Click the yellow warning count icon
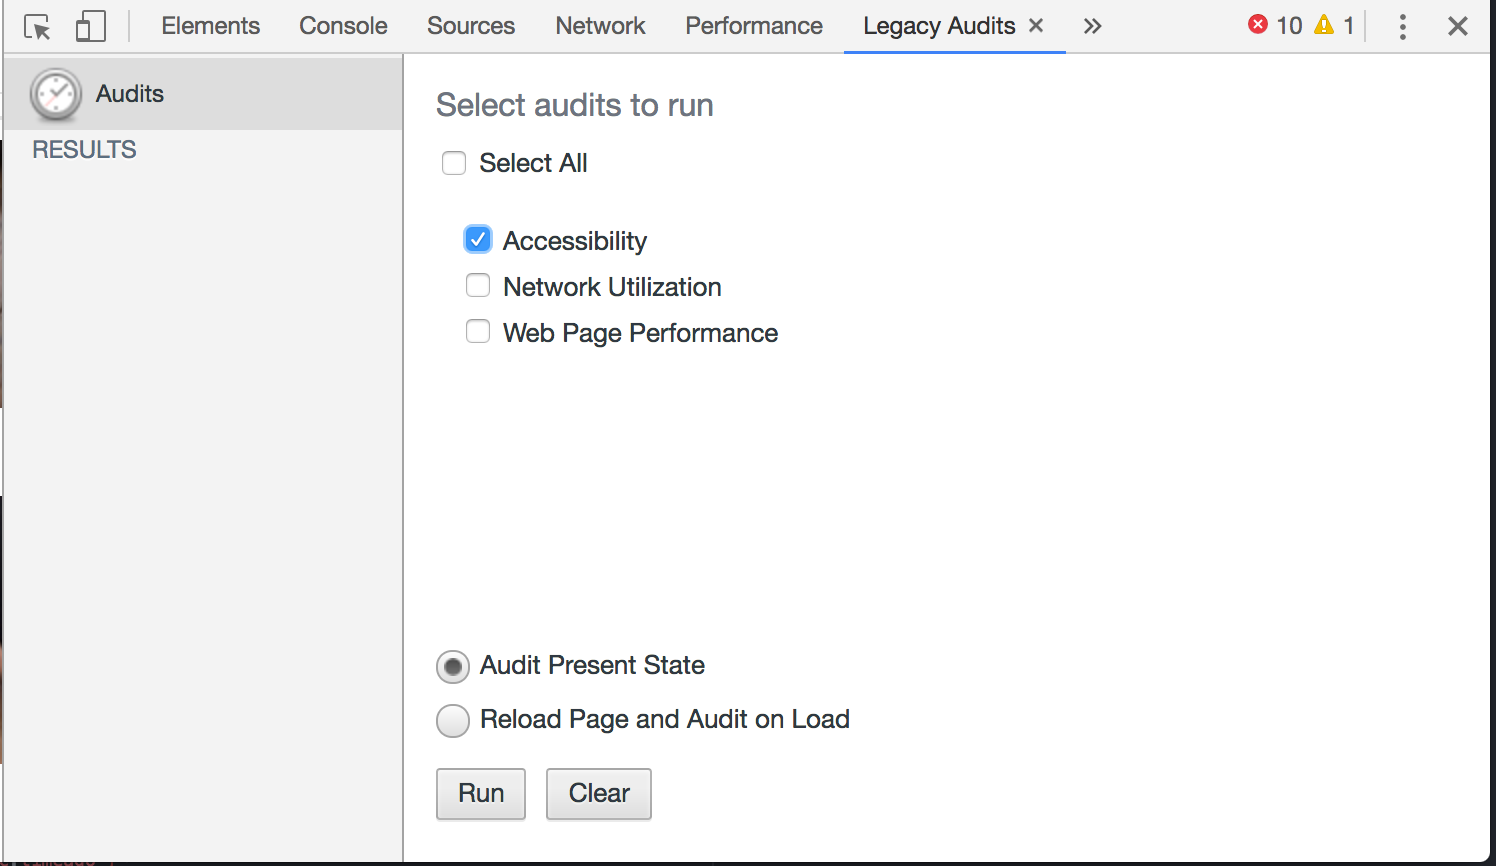This screenshot has height=866, width=1496. [x=1324, y=25]
